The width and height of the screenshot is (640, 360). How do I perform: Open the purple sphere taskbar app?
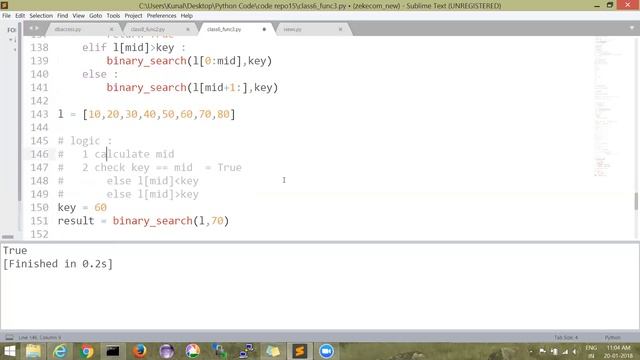[x=166, y=351]
